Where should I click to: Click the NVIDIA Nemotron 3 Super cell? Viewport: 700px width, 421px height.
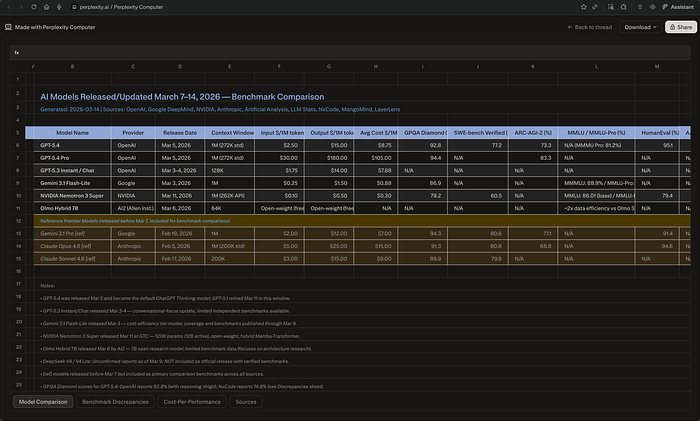72,196
